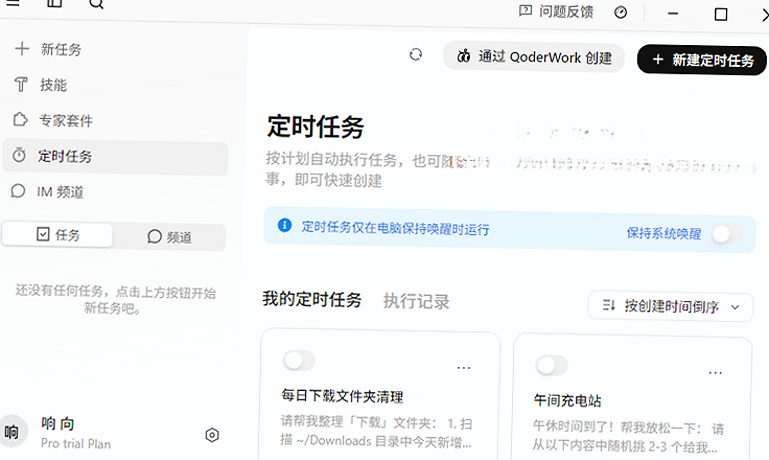This screenshot has width=769, height=460.
Task: Click the blue info icon in banner
Action: pyautogui.click(x=284, y=225)
